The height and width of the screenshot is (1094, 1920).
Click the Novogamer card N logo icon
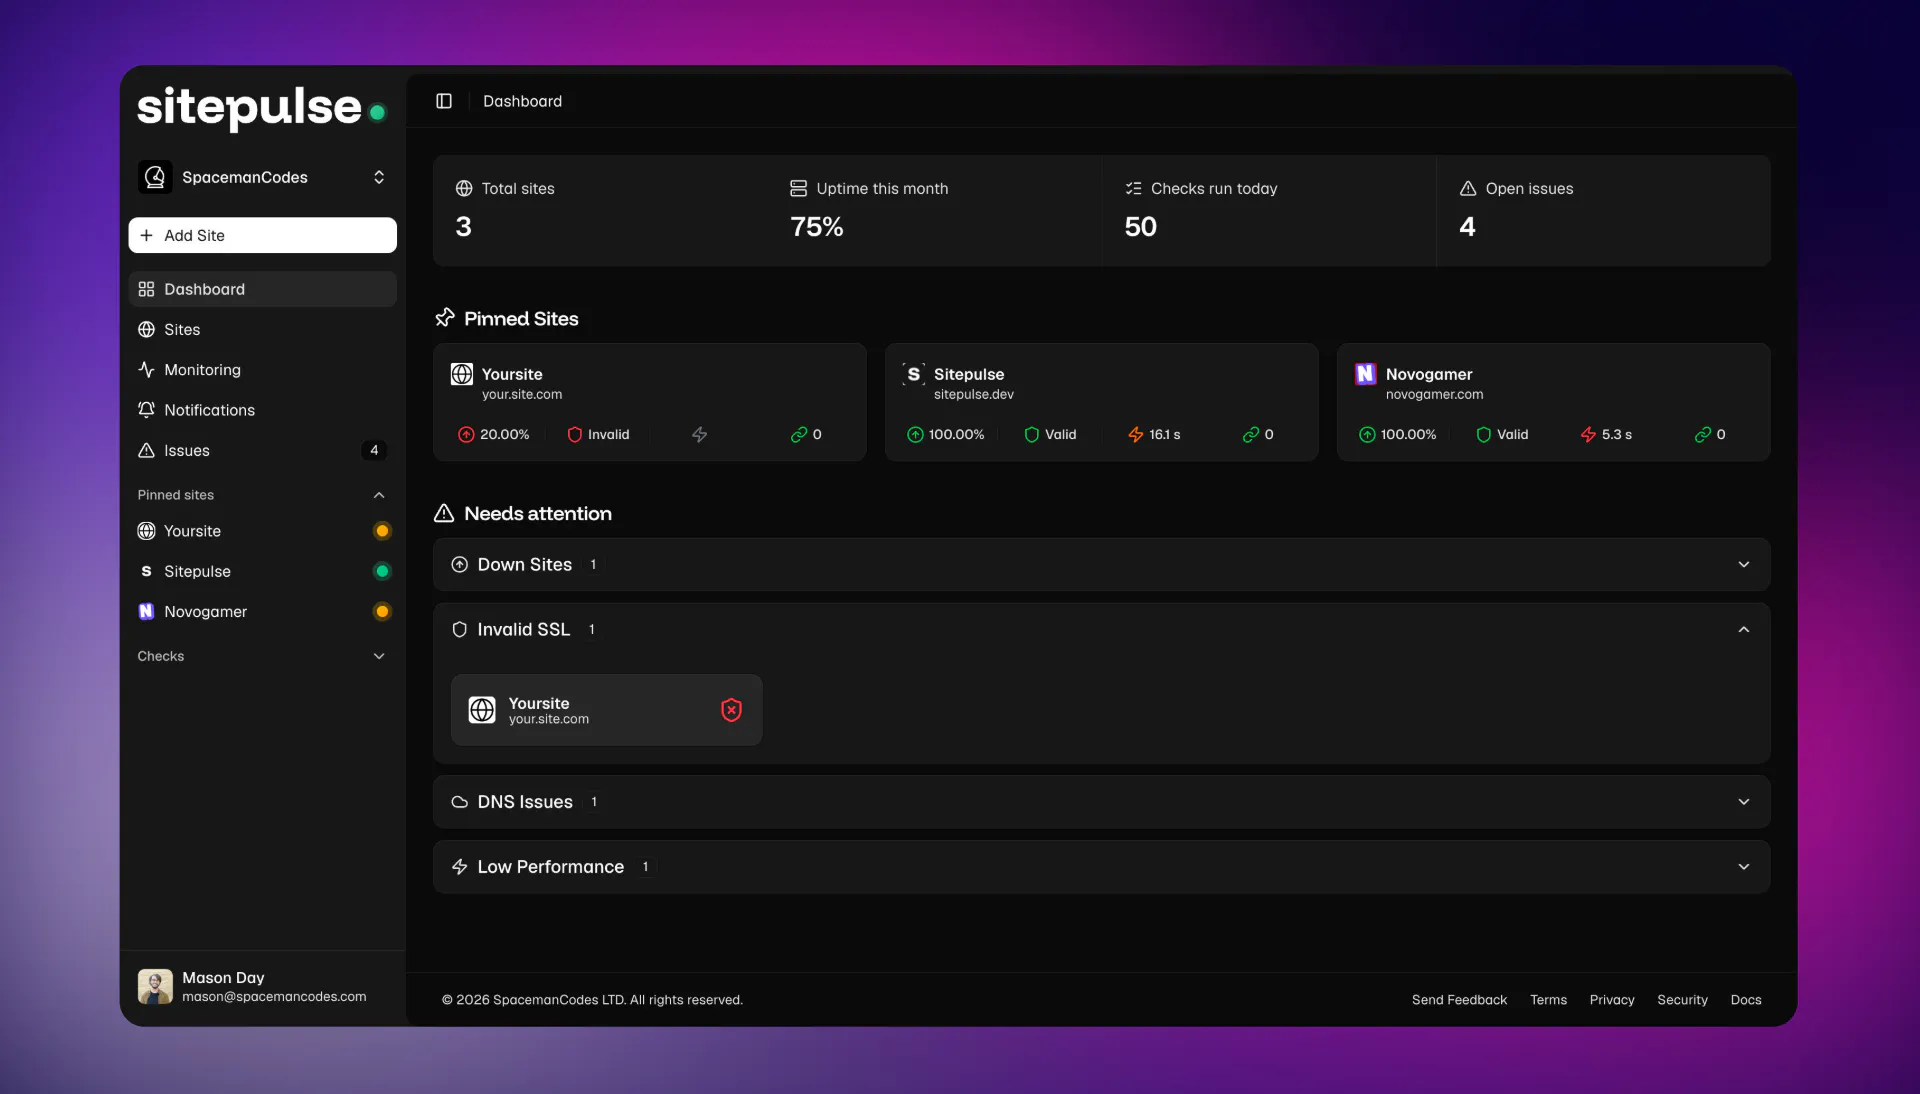(x=1366, y=374)
